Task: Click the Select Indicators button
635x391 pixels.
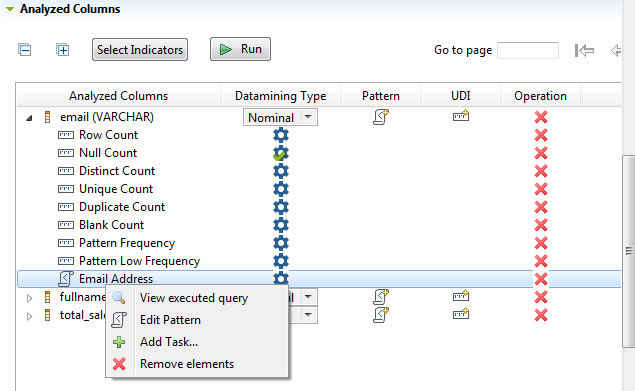Action: tap(140, 49)
